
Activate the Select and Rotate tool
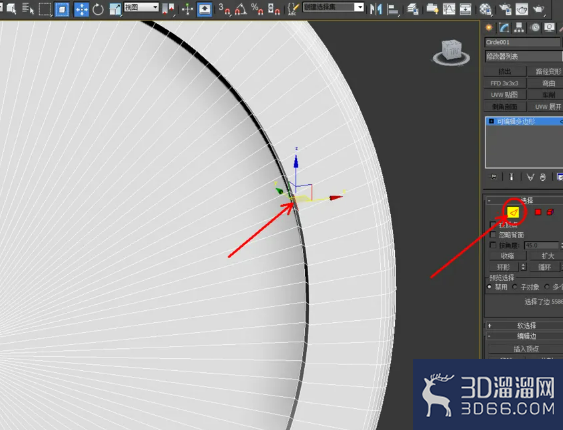pyautogui.click(x=98, y=9)
